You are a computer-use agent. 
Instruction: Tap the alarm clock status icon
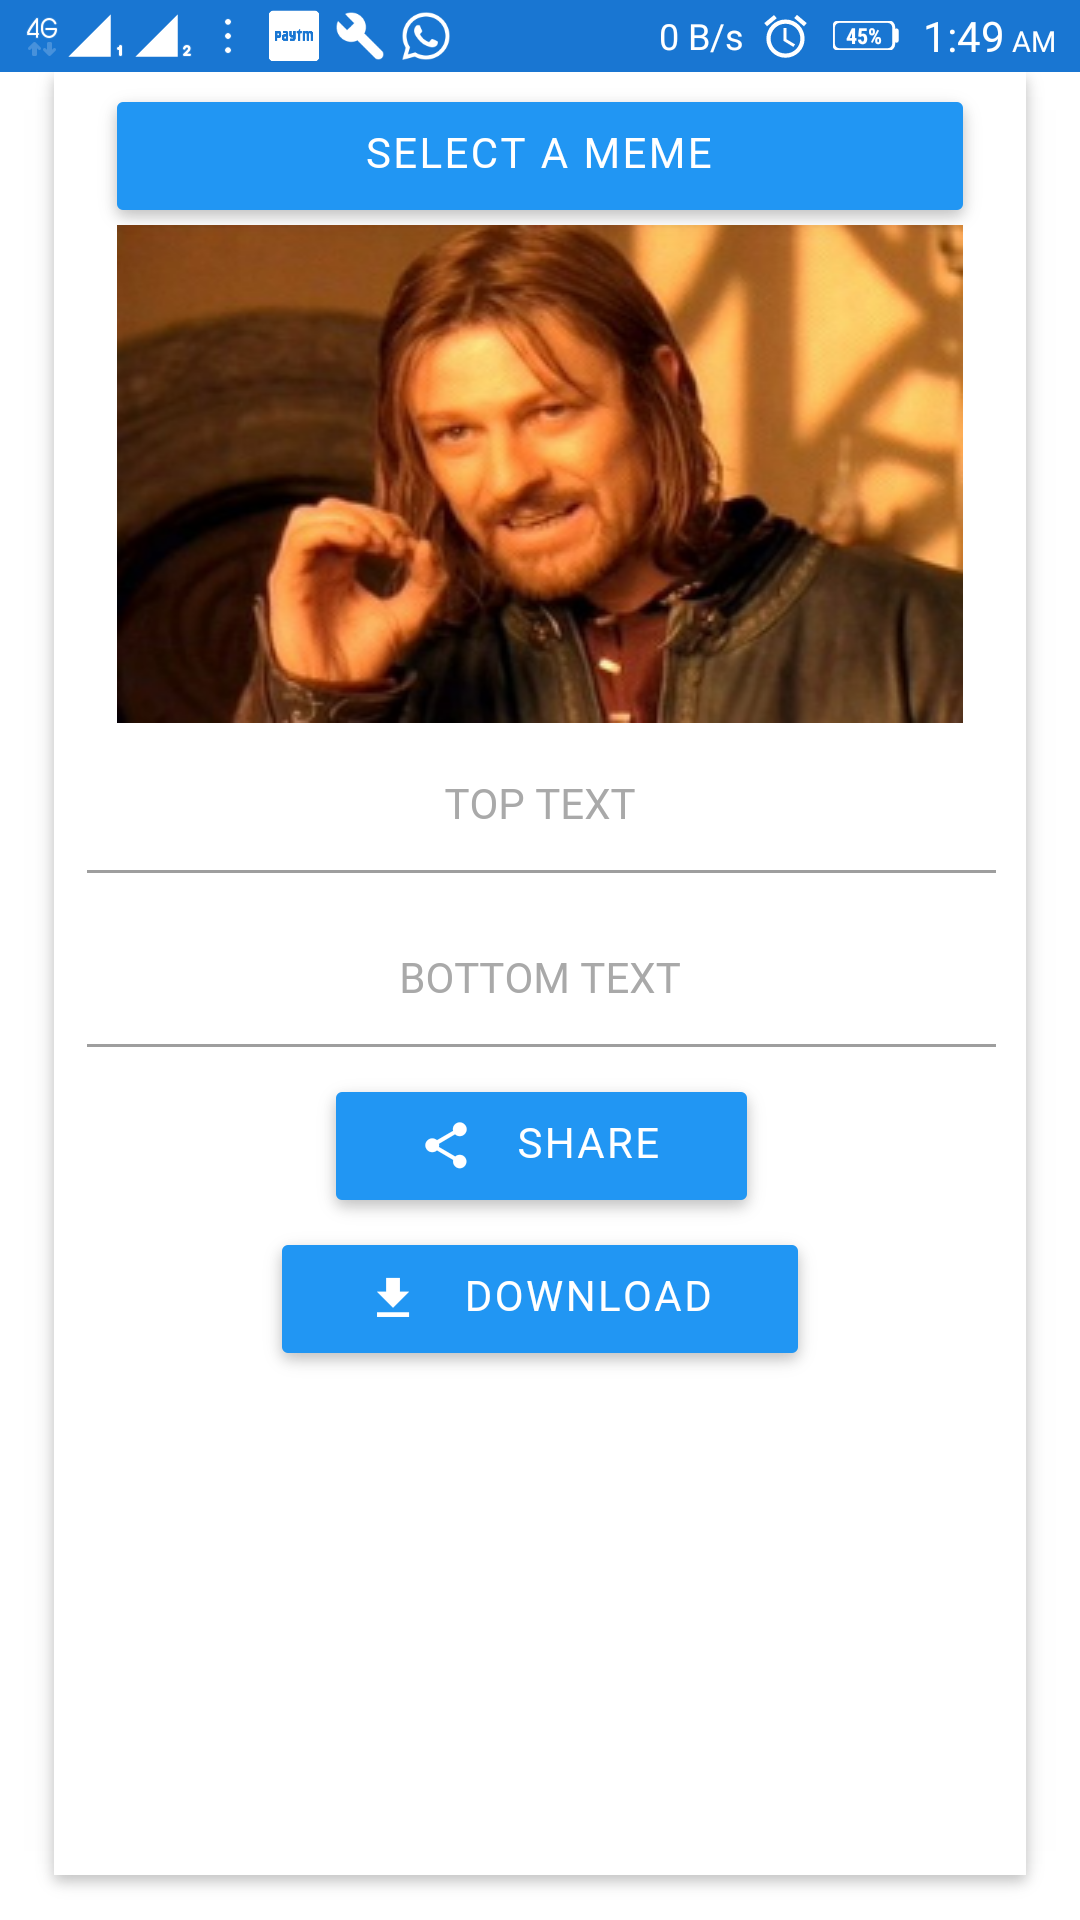pos(786,37)
